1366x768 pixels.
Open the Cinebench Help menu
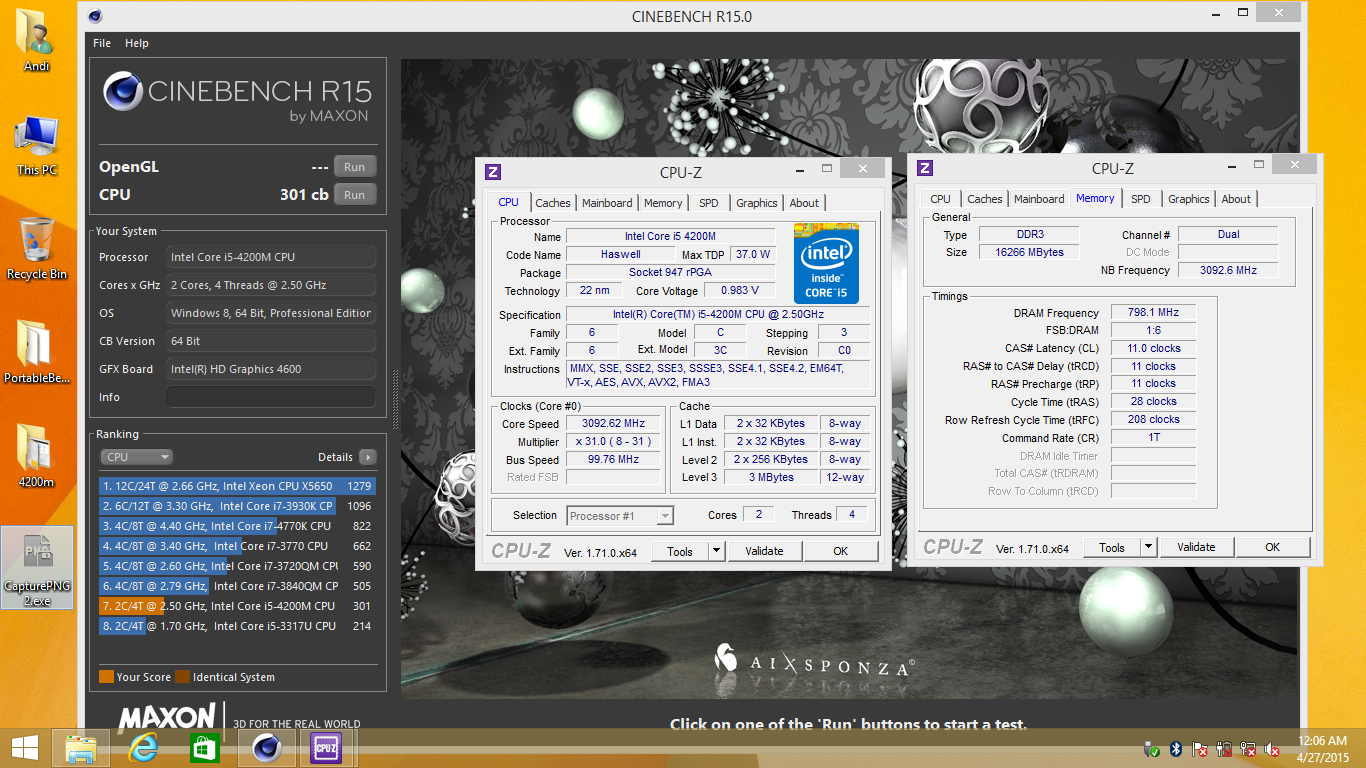(137, 43)
